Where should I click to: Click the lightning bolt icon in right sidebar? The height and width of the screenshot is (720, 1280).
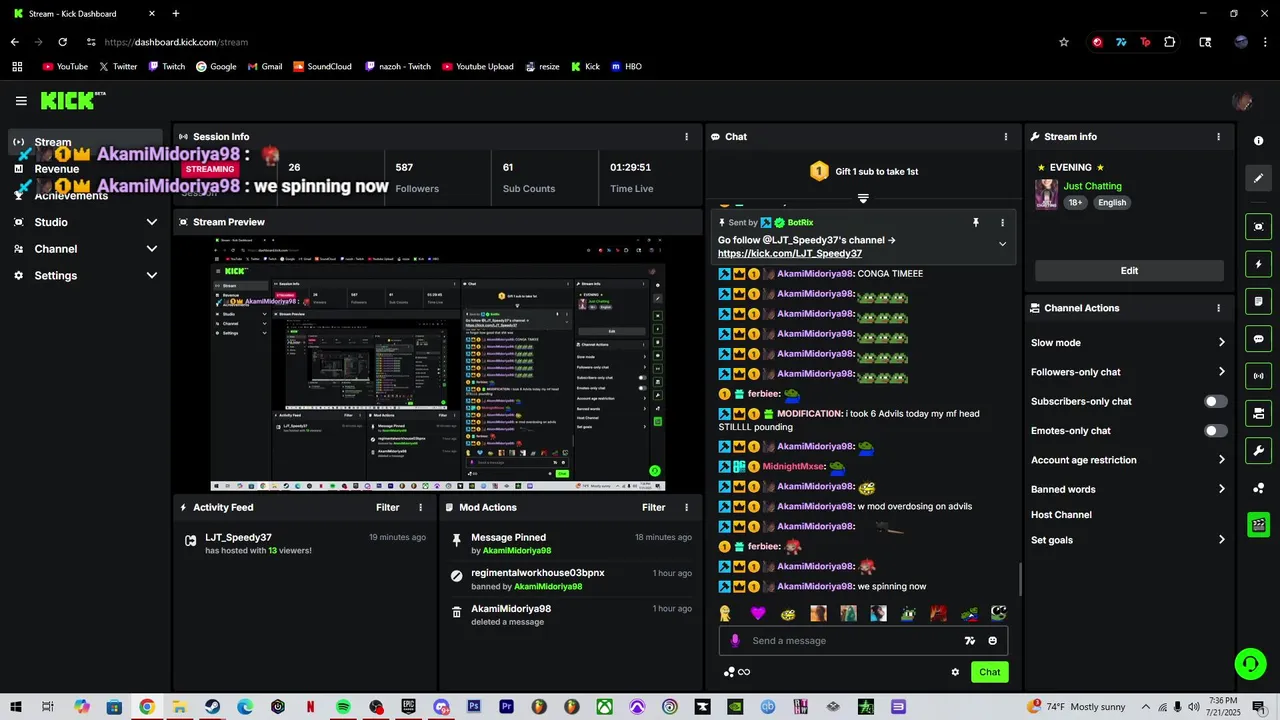pyautogui.click(x=1259, y=264)
